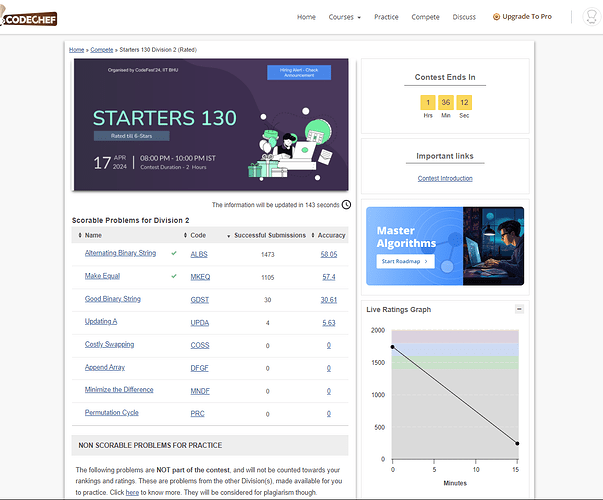Open the Compete page
Screen dimensions: 603x500
click(425, 17)
